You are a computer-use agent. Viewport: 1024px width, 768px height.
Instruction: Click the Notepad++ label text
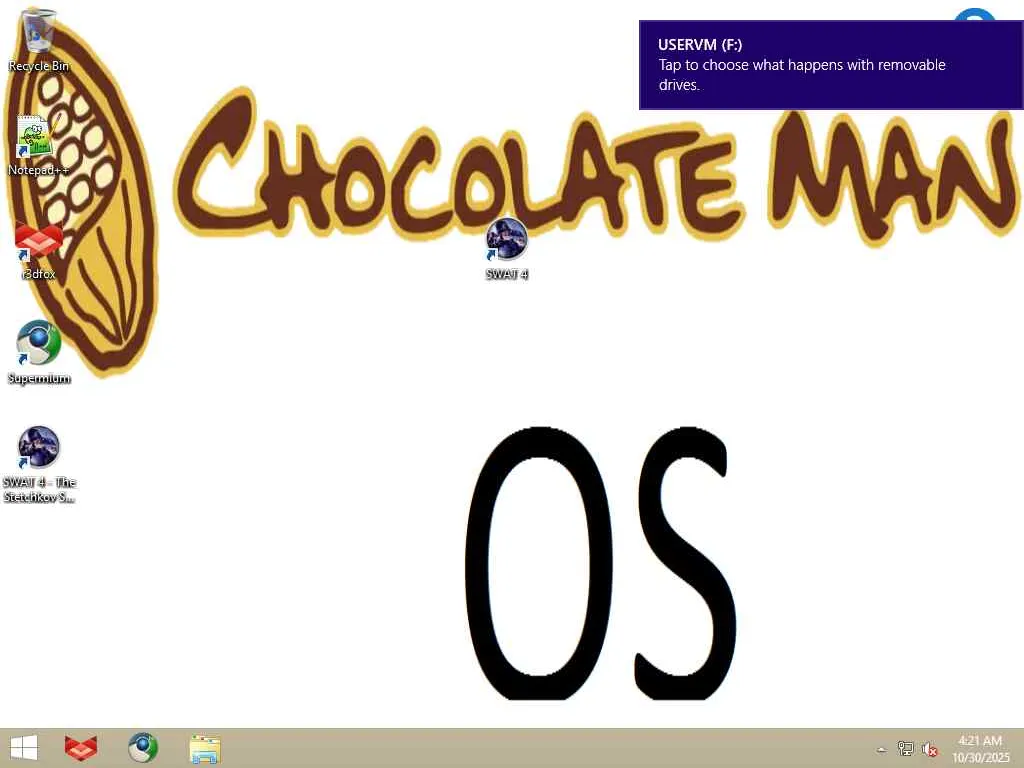(x=39, y=170)
